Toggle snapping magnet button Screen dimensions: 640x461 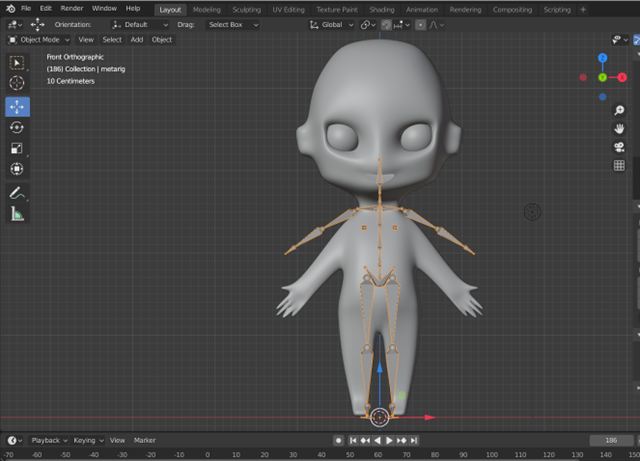[386, 25]
